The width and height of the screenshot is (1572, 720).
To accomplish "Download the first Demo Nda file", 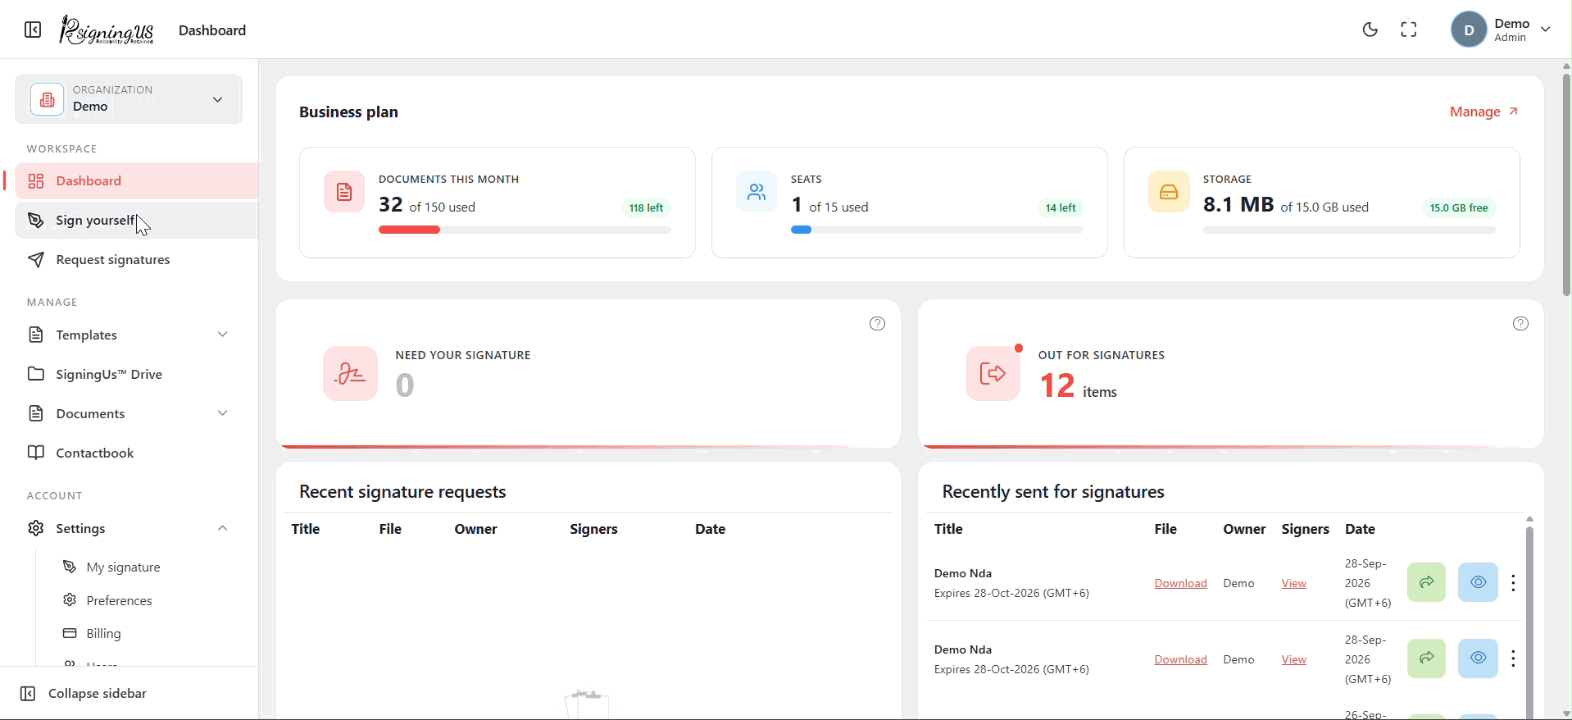I will 1181,583.
